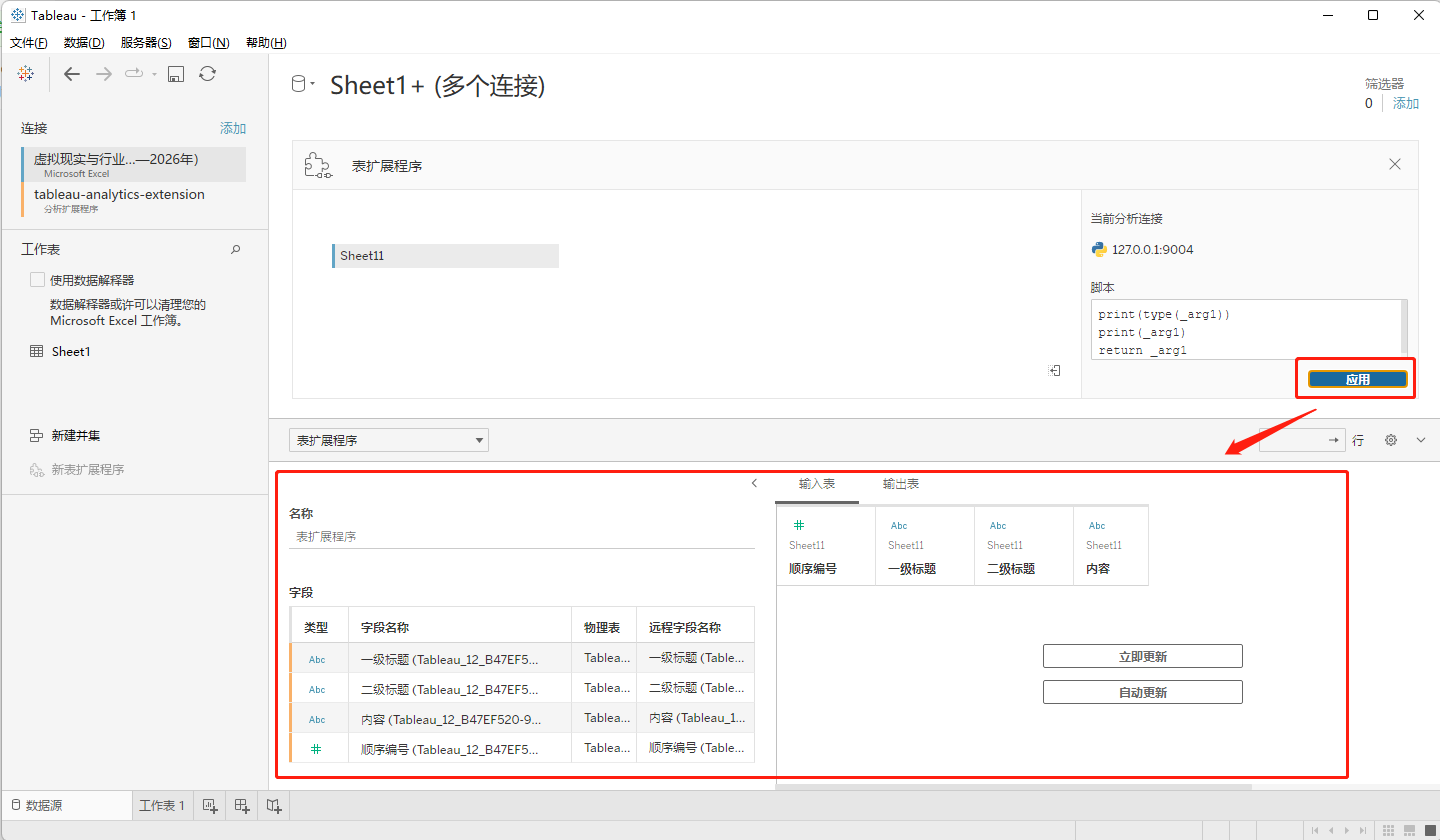Click into the script text area
This screenshot has width=1440, height=840.
(x=1244, y=330)
